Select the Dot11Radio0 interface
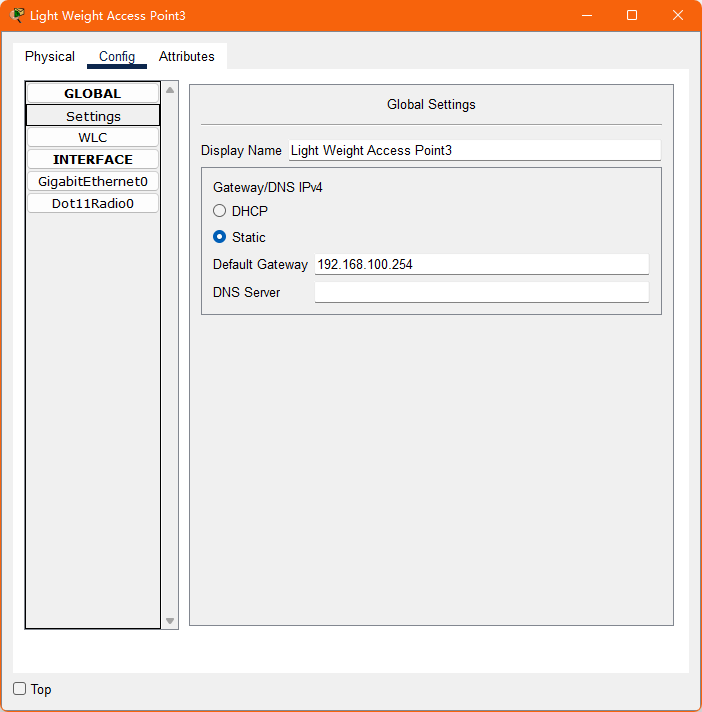Screen dimensions: 702x712 coord(93,203)
